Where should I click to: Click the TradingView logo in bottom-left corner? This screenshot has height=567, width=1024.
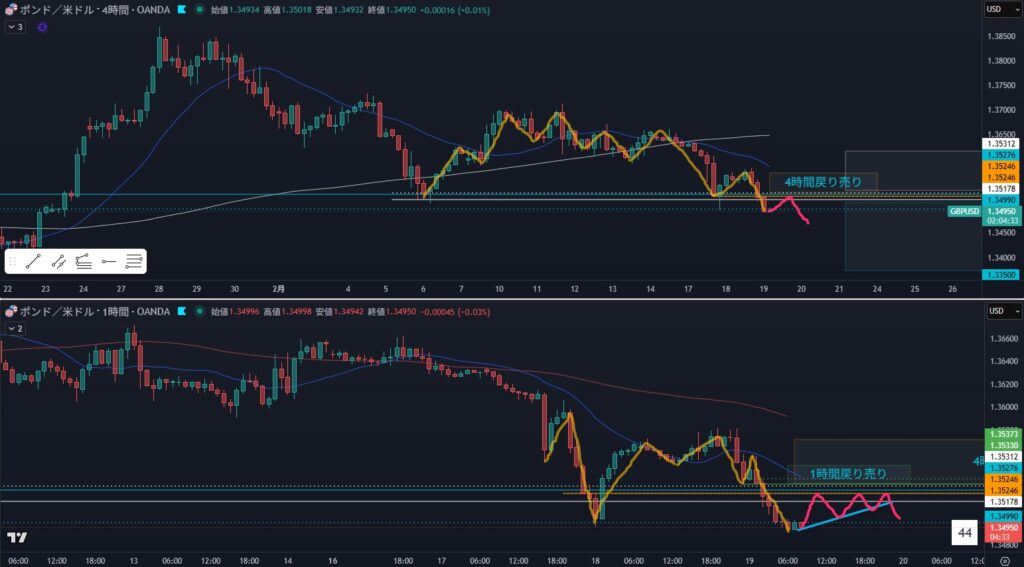[17, 538]
